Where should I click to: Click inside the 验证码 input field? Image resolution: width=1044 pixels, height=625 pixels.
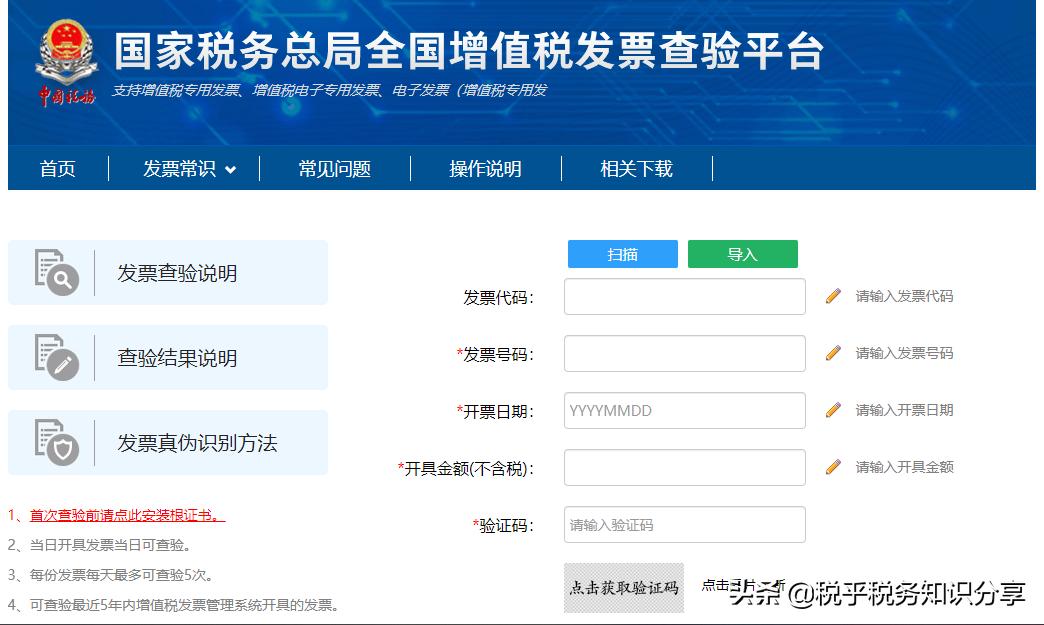[x=684, y=524]
